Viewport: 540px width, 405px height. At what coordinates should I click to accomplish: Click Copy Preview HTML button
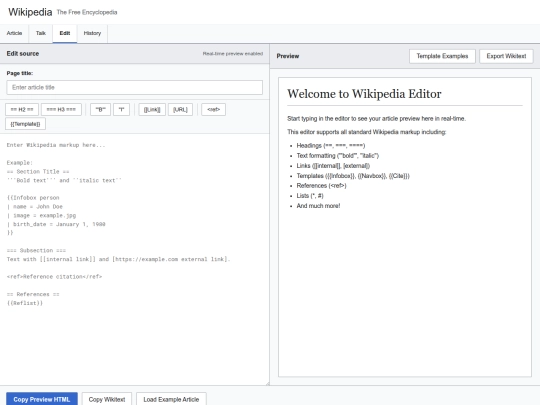(x=42, y=399)
